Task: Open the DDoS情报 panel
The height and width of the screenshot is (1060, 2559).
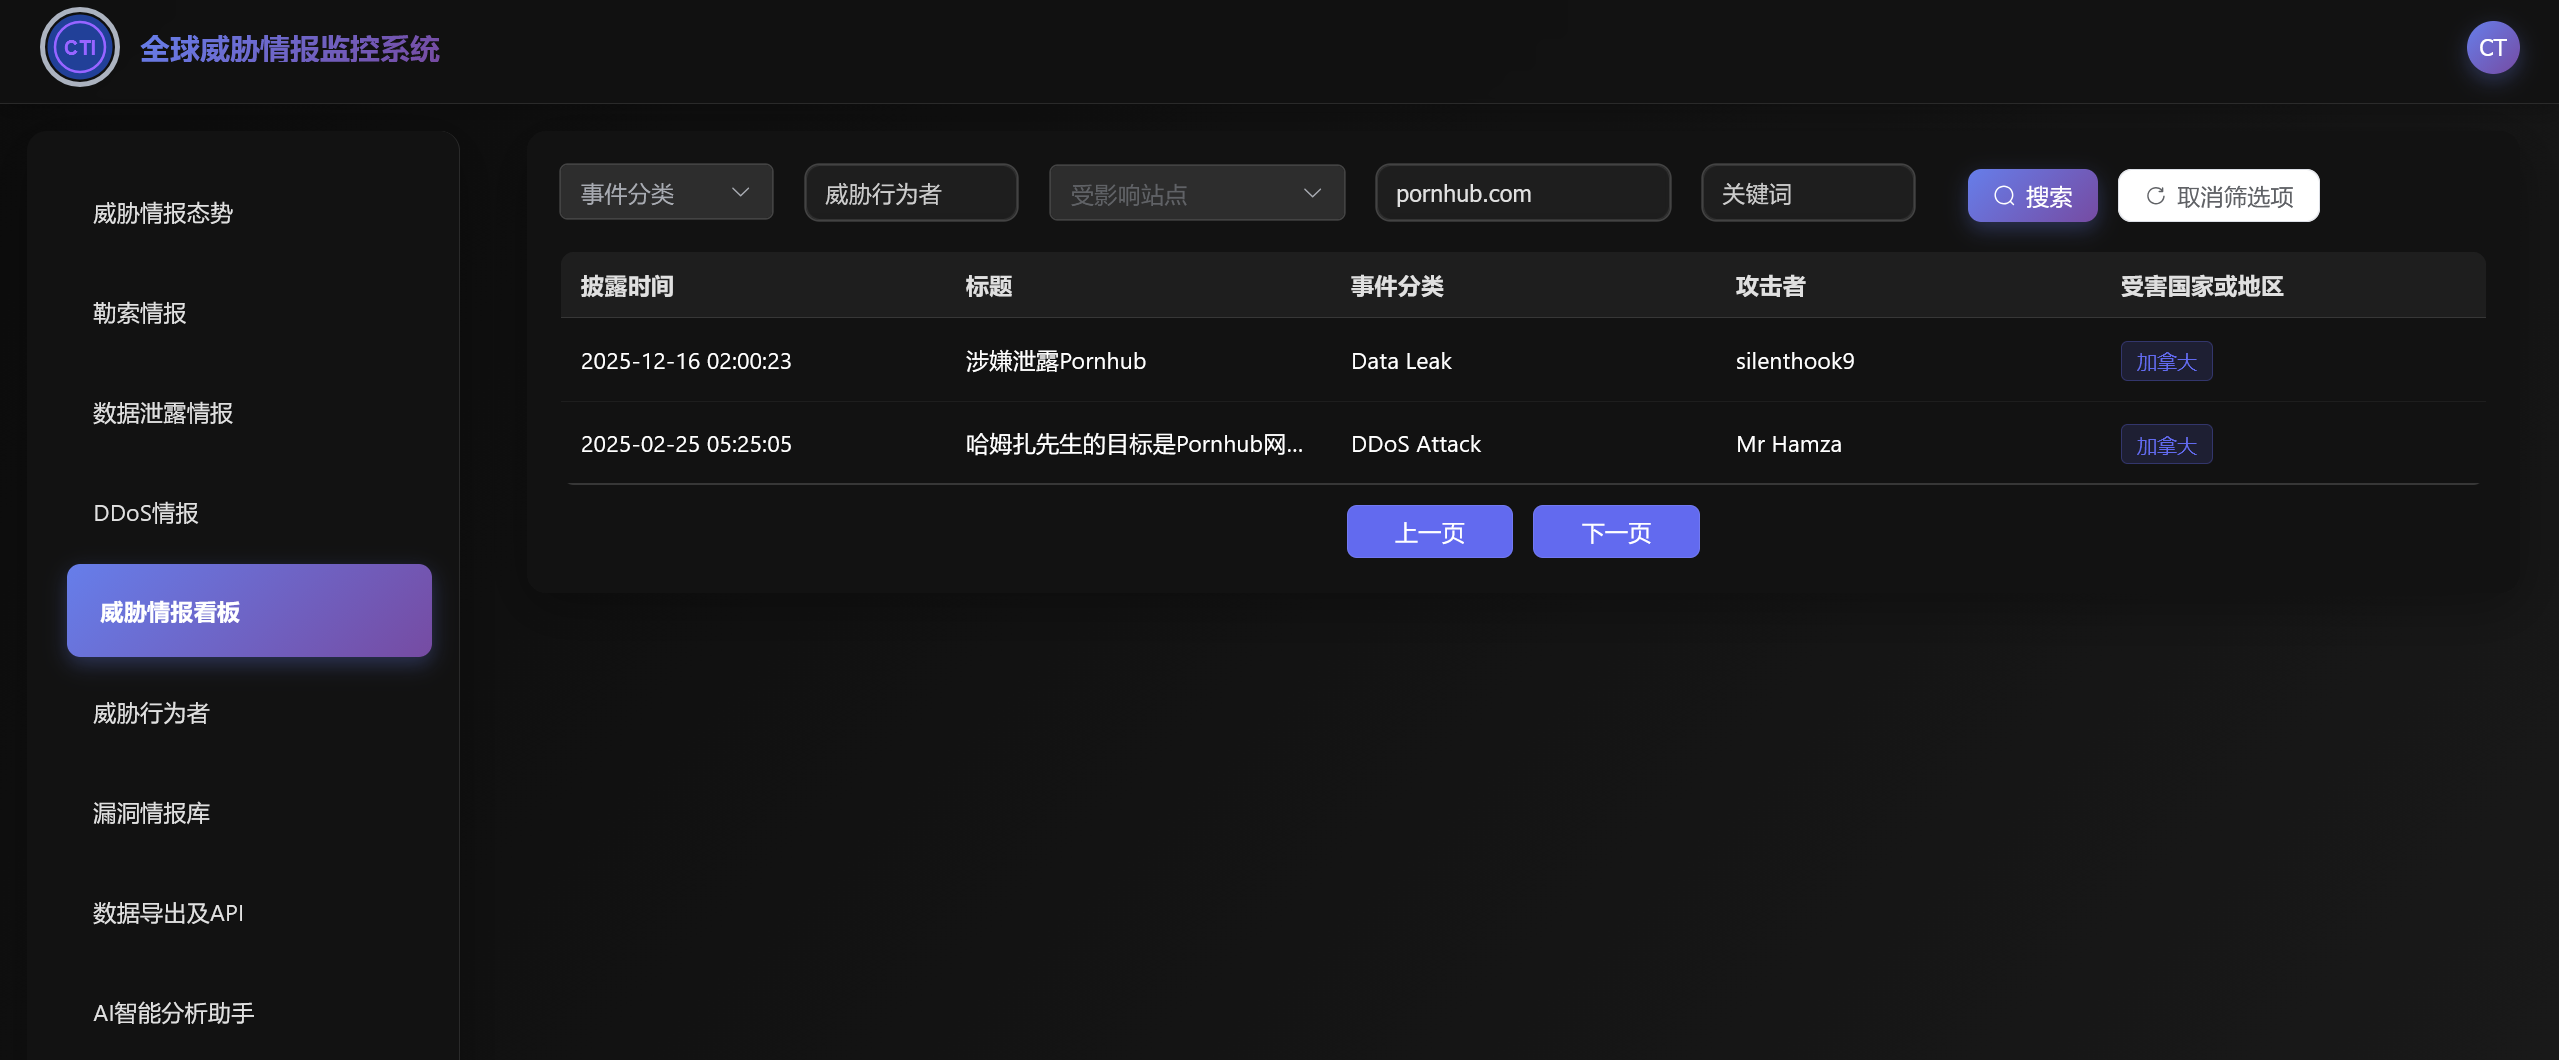Action: pyautogui.click(x=145, y=512)
